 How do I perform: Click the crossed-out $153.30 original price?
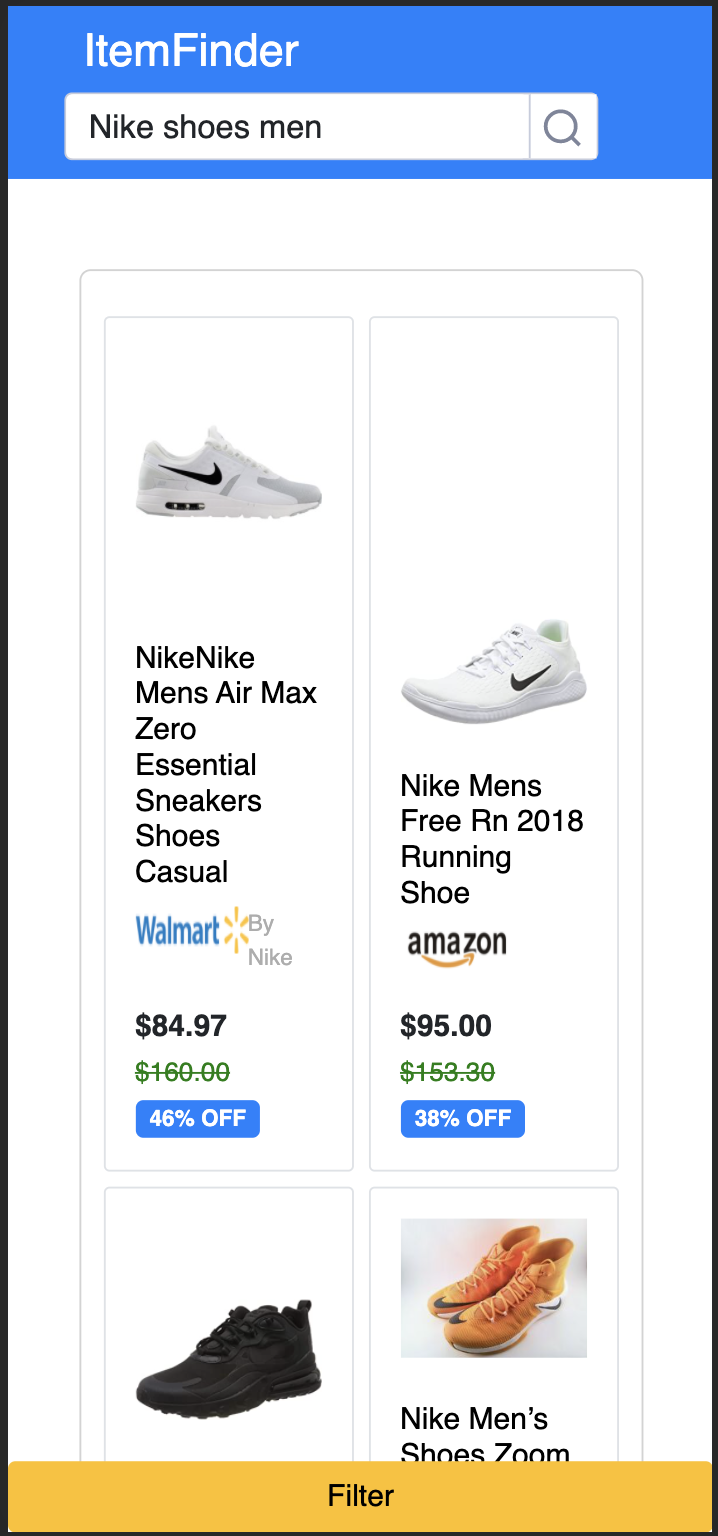(x=446, y=1071)
